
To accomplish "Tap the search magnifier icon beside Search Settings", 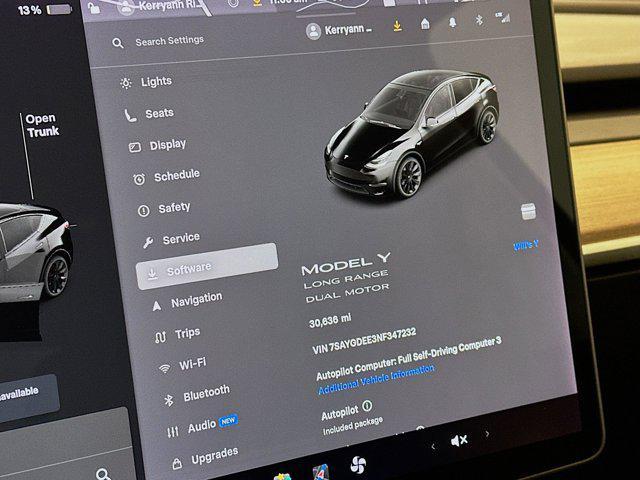I will pyautogui.click(x=118, y=43).
